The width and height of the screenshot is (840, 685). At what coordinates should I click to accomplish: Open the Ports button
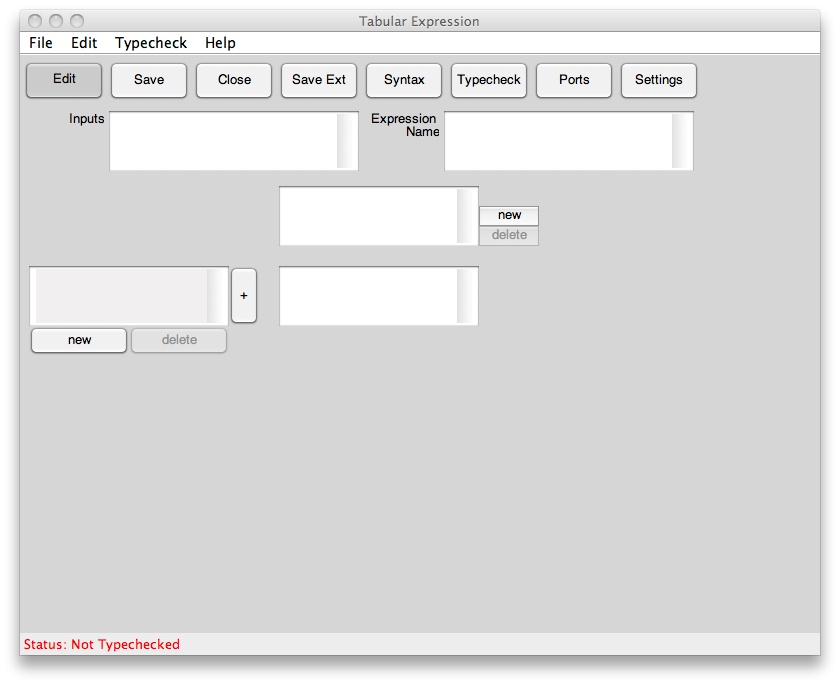point(574,80)
